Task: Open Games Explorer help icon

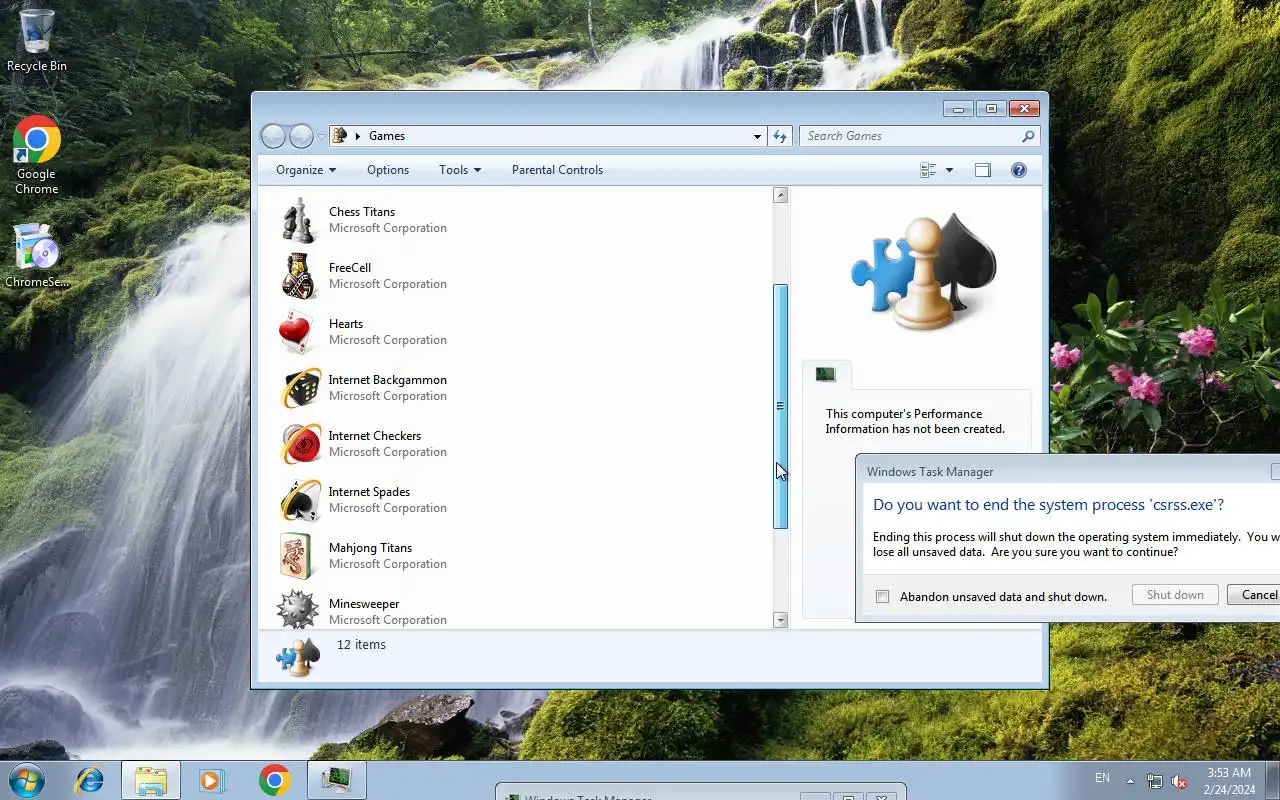Action: click(1019, 170)
